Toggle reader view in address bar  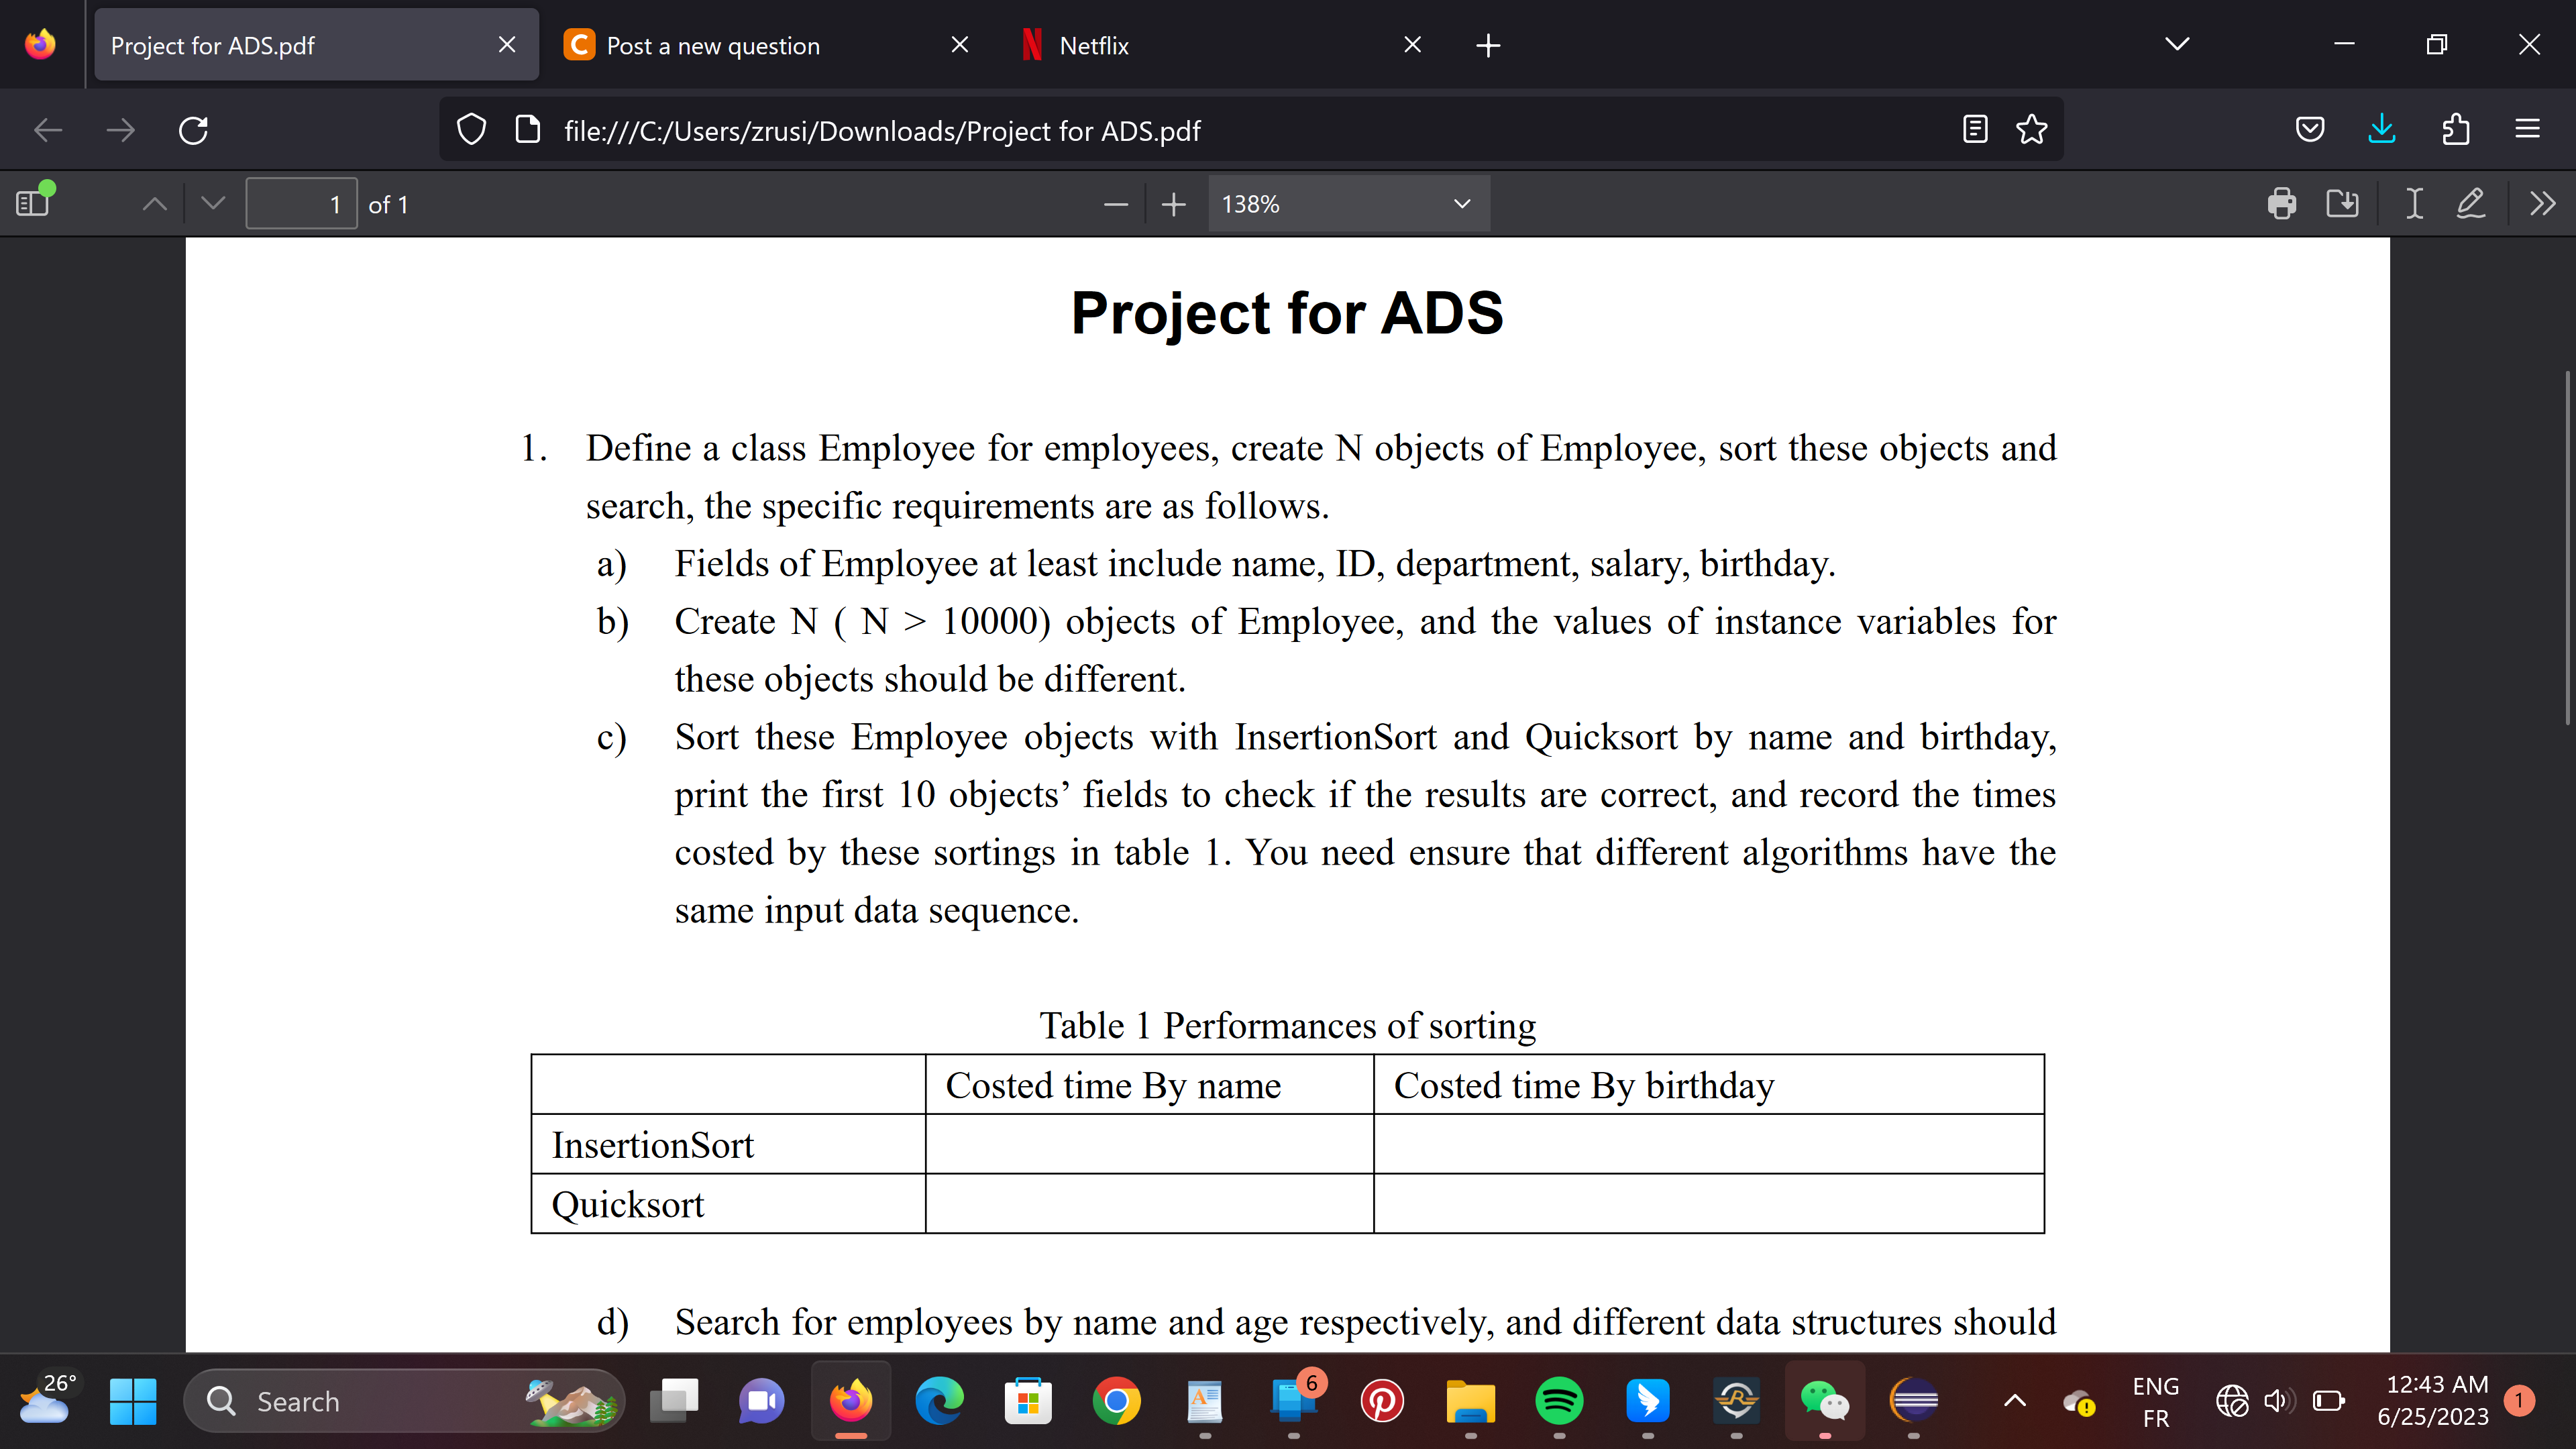1975,130
